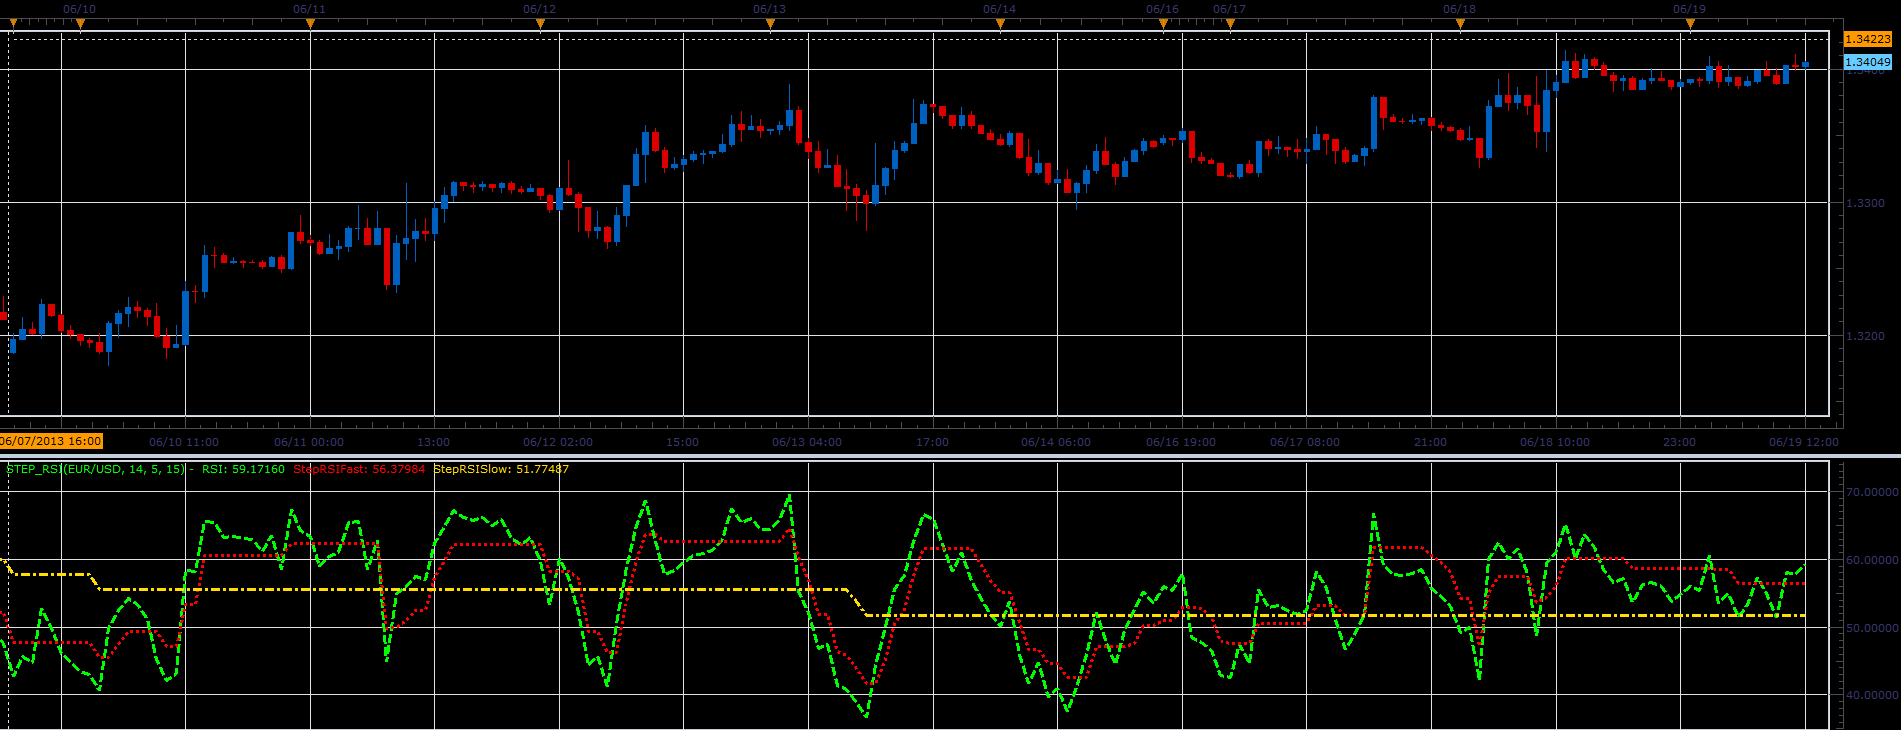Viewport: 1901px width, 730px height.
Task: Click the orange triangle marker below 06/10
Action: pos(81,23)
